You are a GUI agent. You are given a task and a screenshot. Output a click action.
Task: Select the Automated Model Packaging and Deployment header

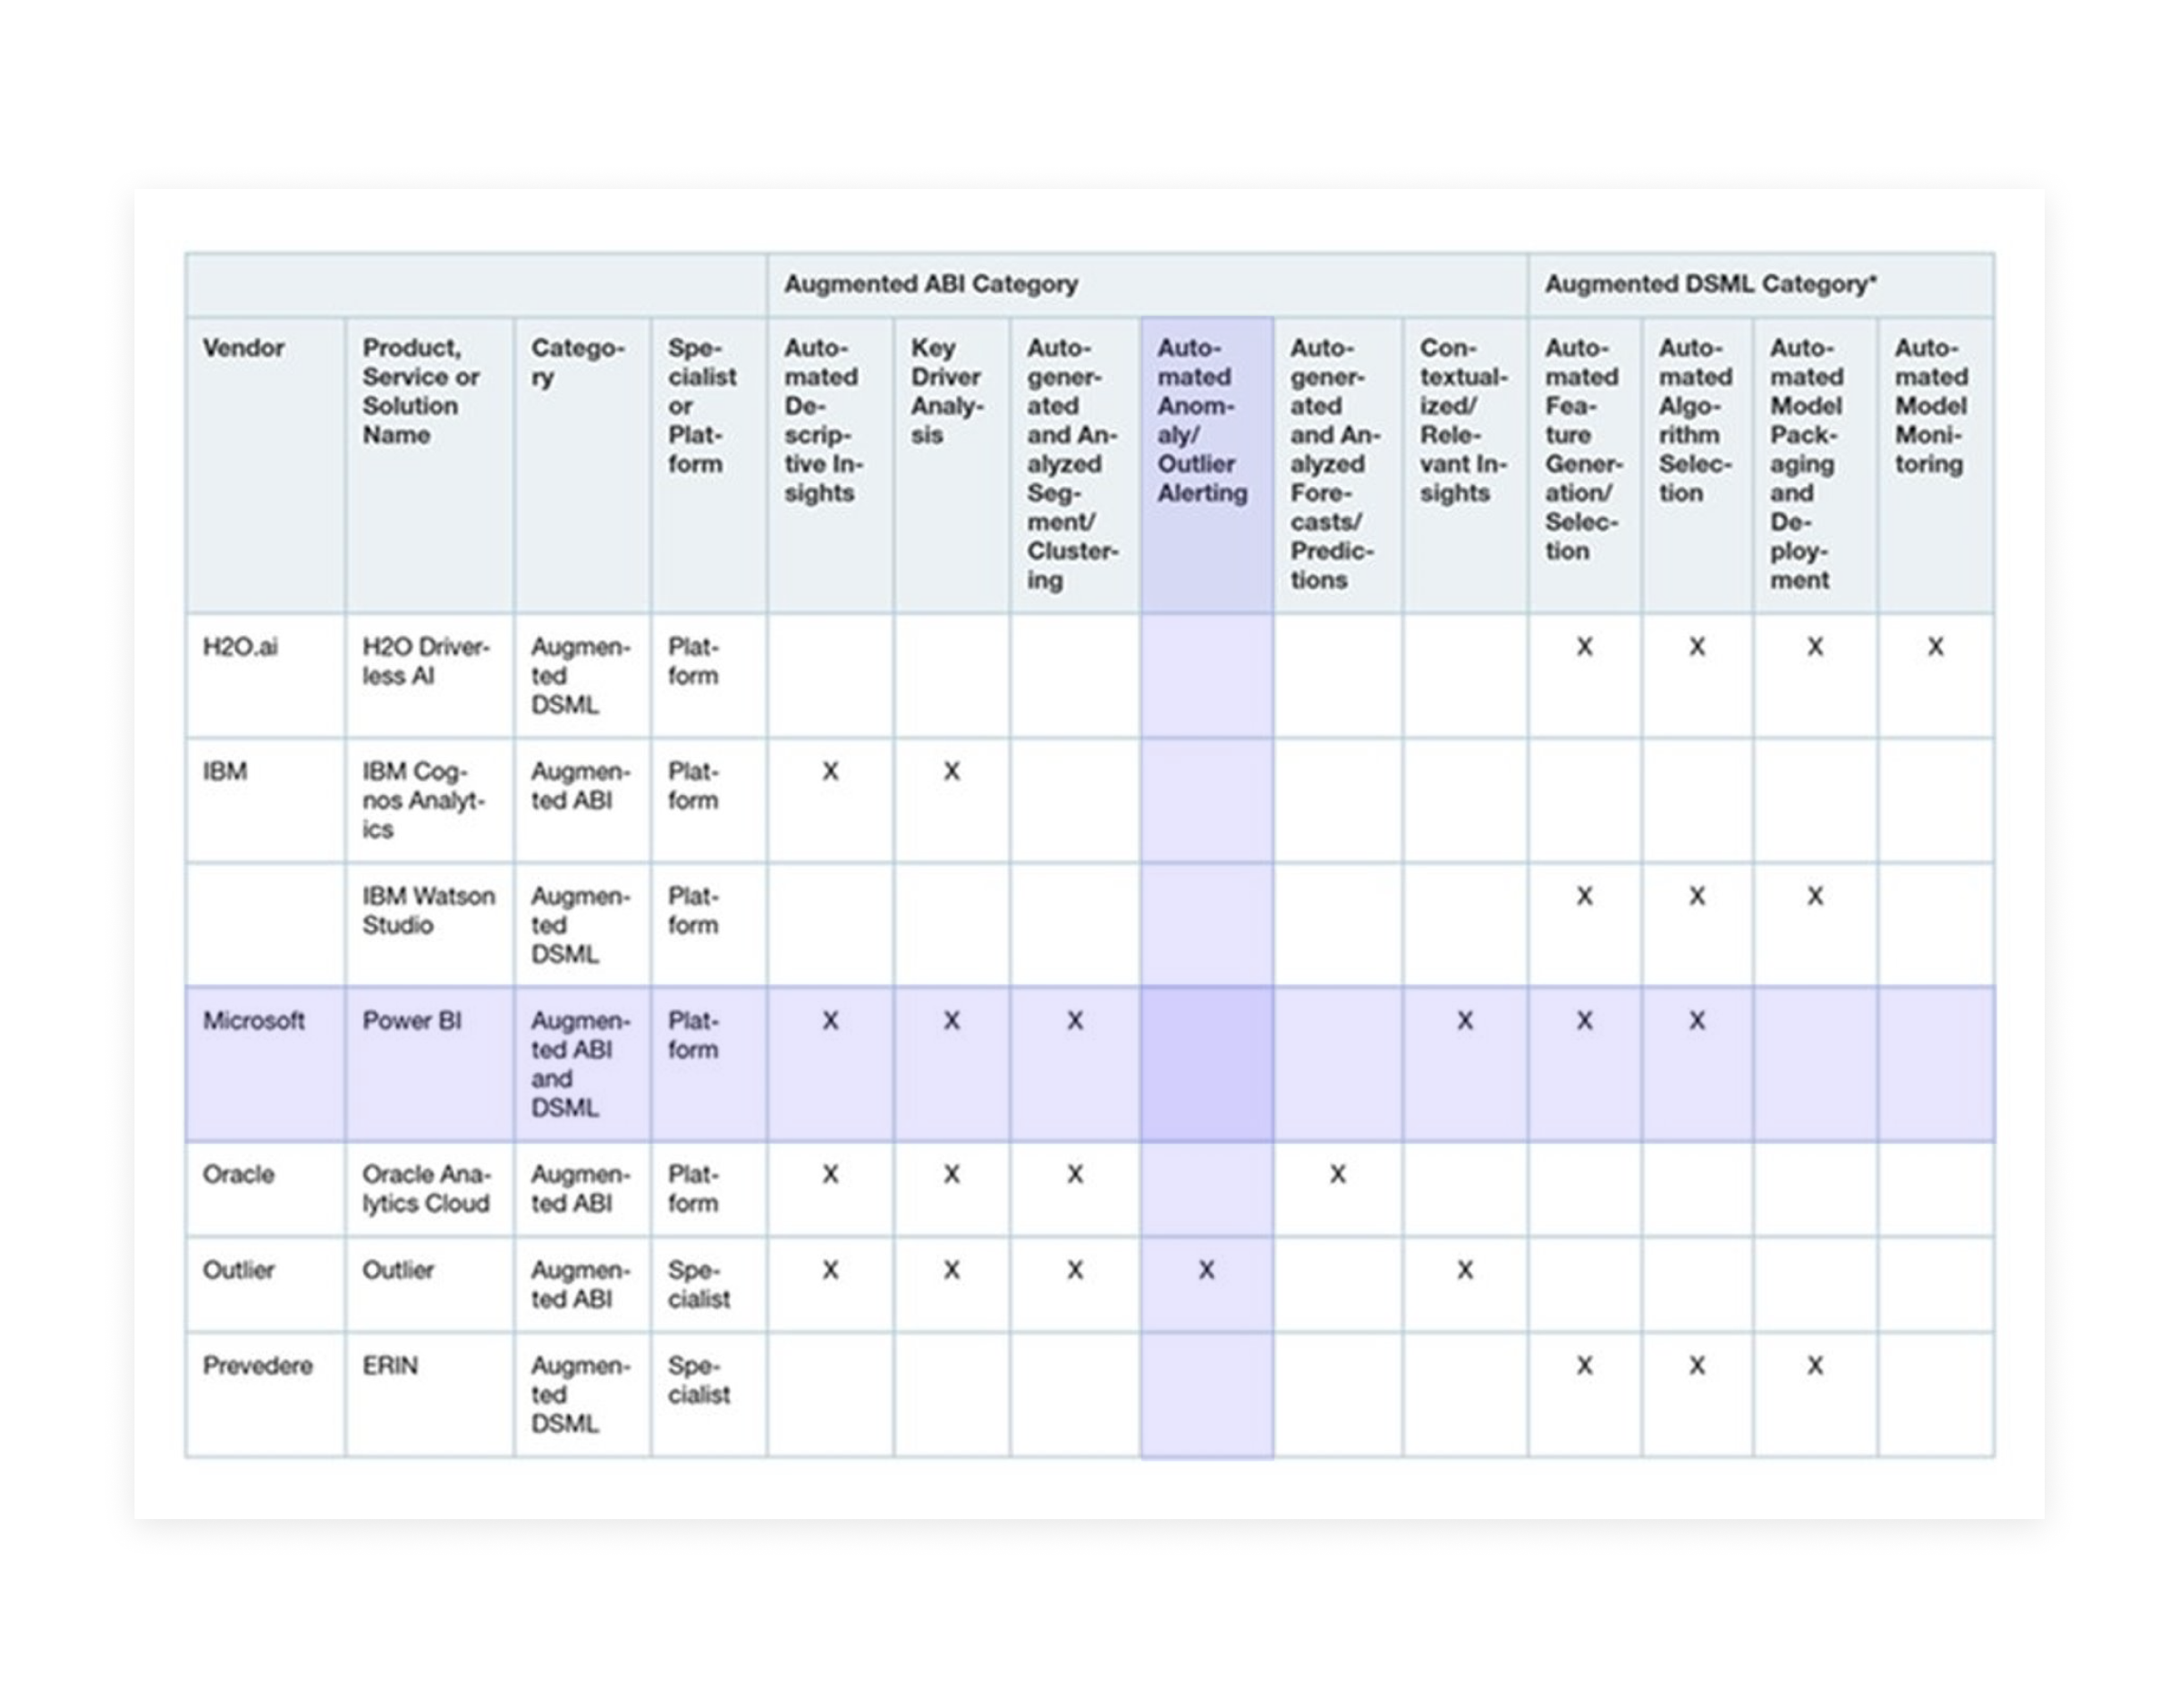point(1806,464)
